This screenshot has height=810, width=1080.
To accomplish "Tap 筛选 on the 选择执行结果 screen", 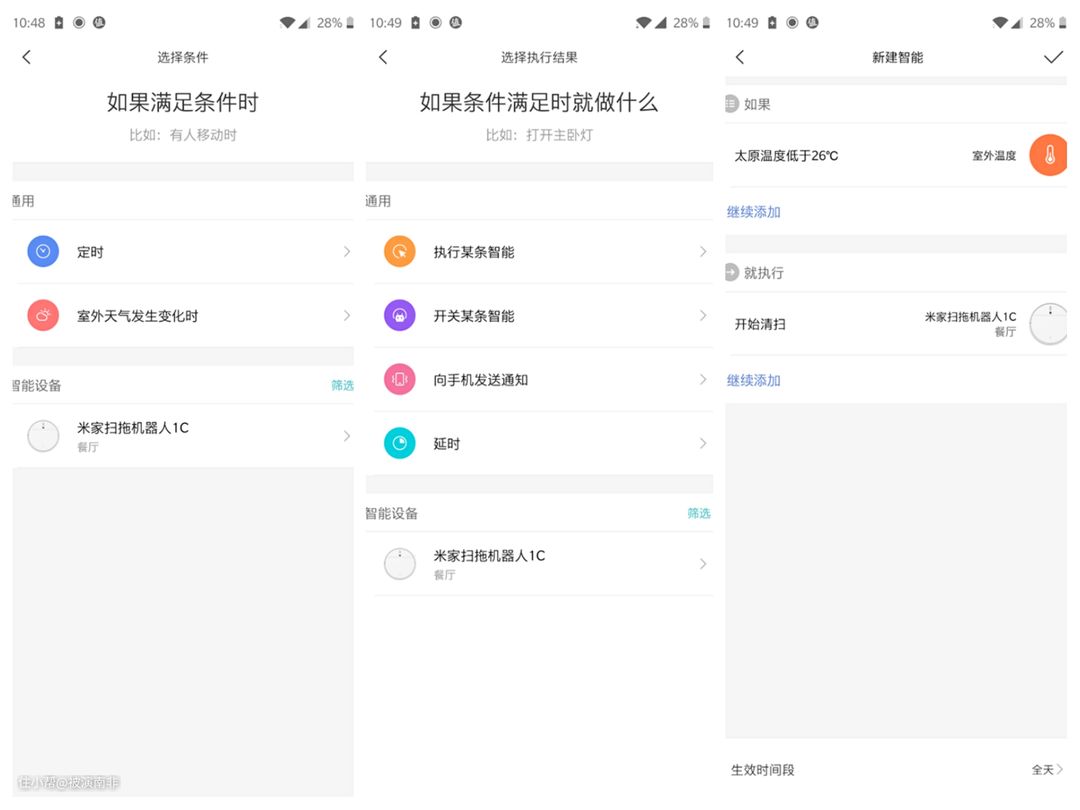I will 698,513.
